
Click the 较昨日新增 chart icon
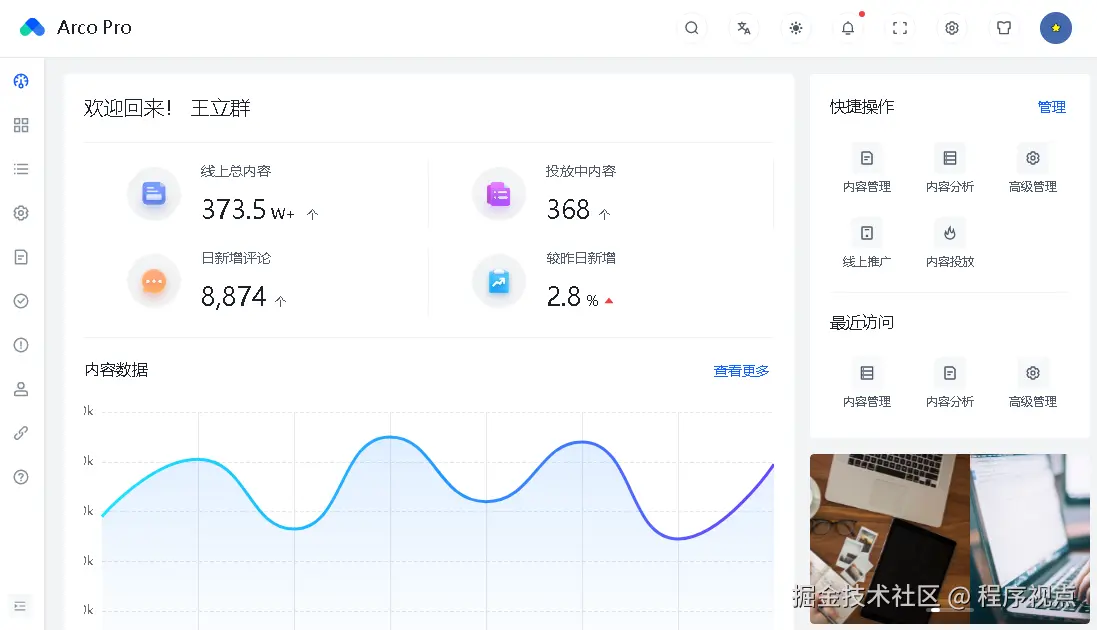pos(499,281)
